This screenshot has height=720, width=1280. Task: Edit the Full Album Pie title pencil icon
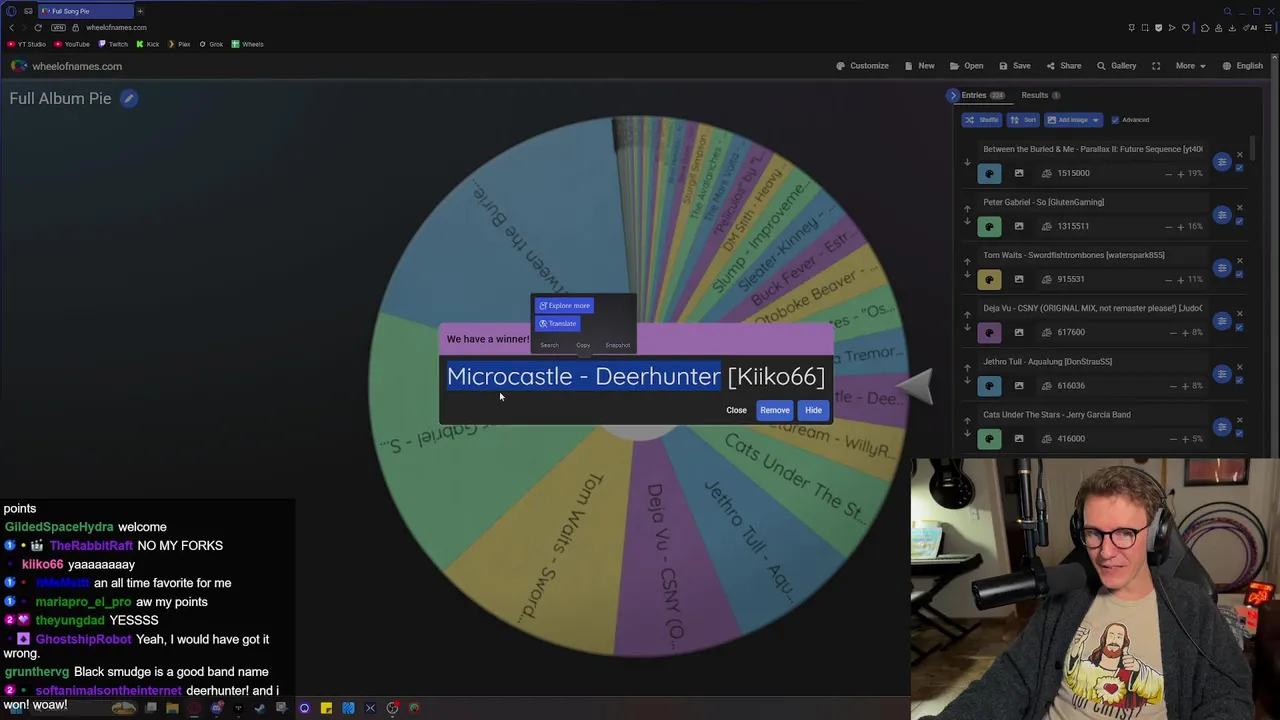click(x=129, y=98)
